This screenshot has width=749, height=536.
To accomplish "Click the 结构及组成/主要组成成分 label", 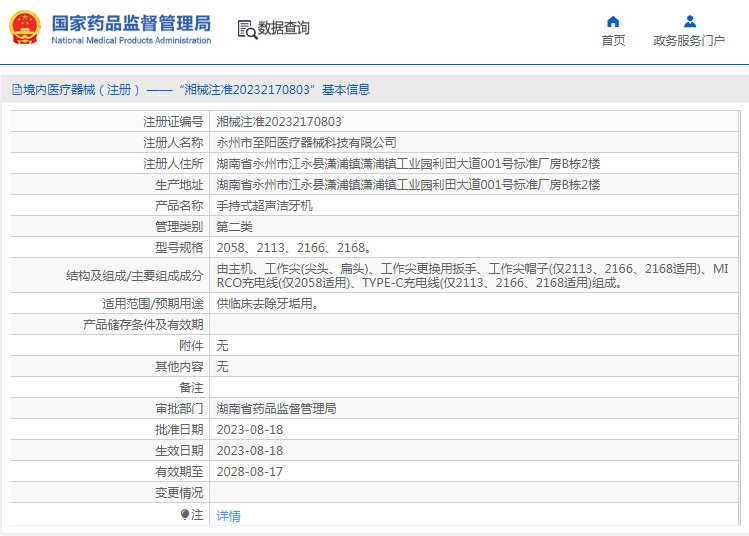I will pos(135,276).
